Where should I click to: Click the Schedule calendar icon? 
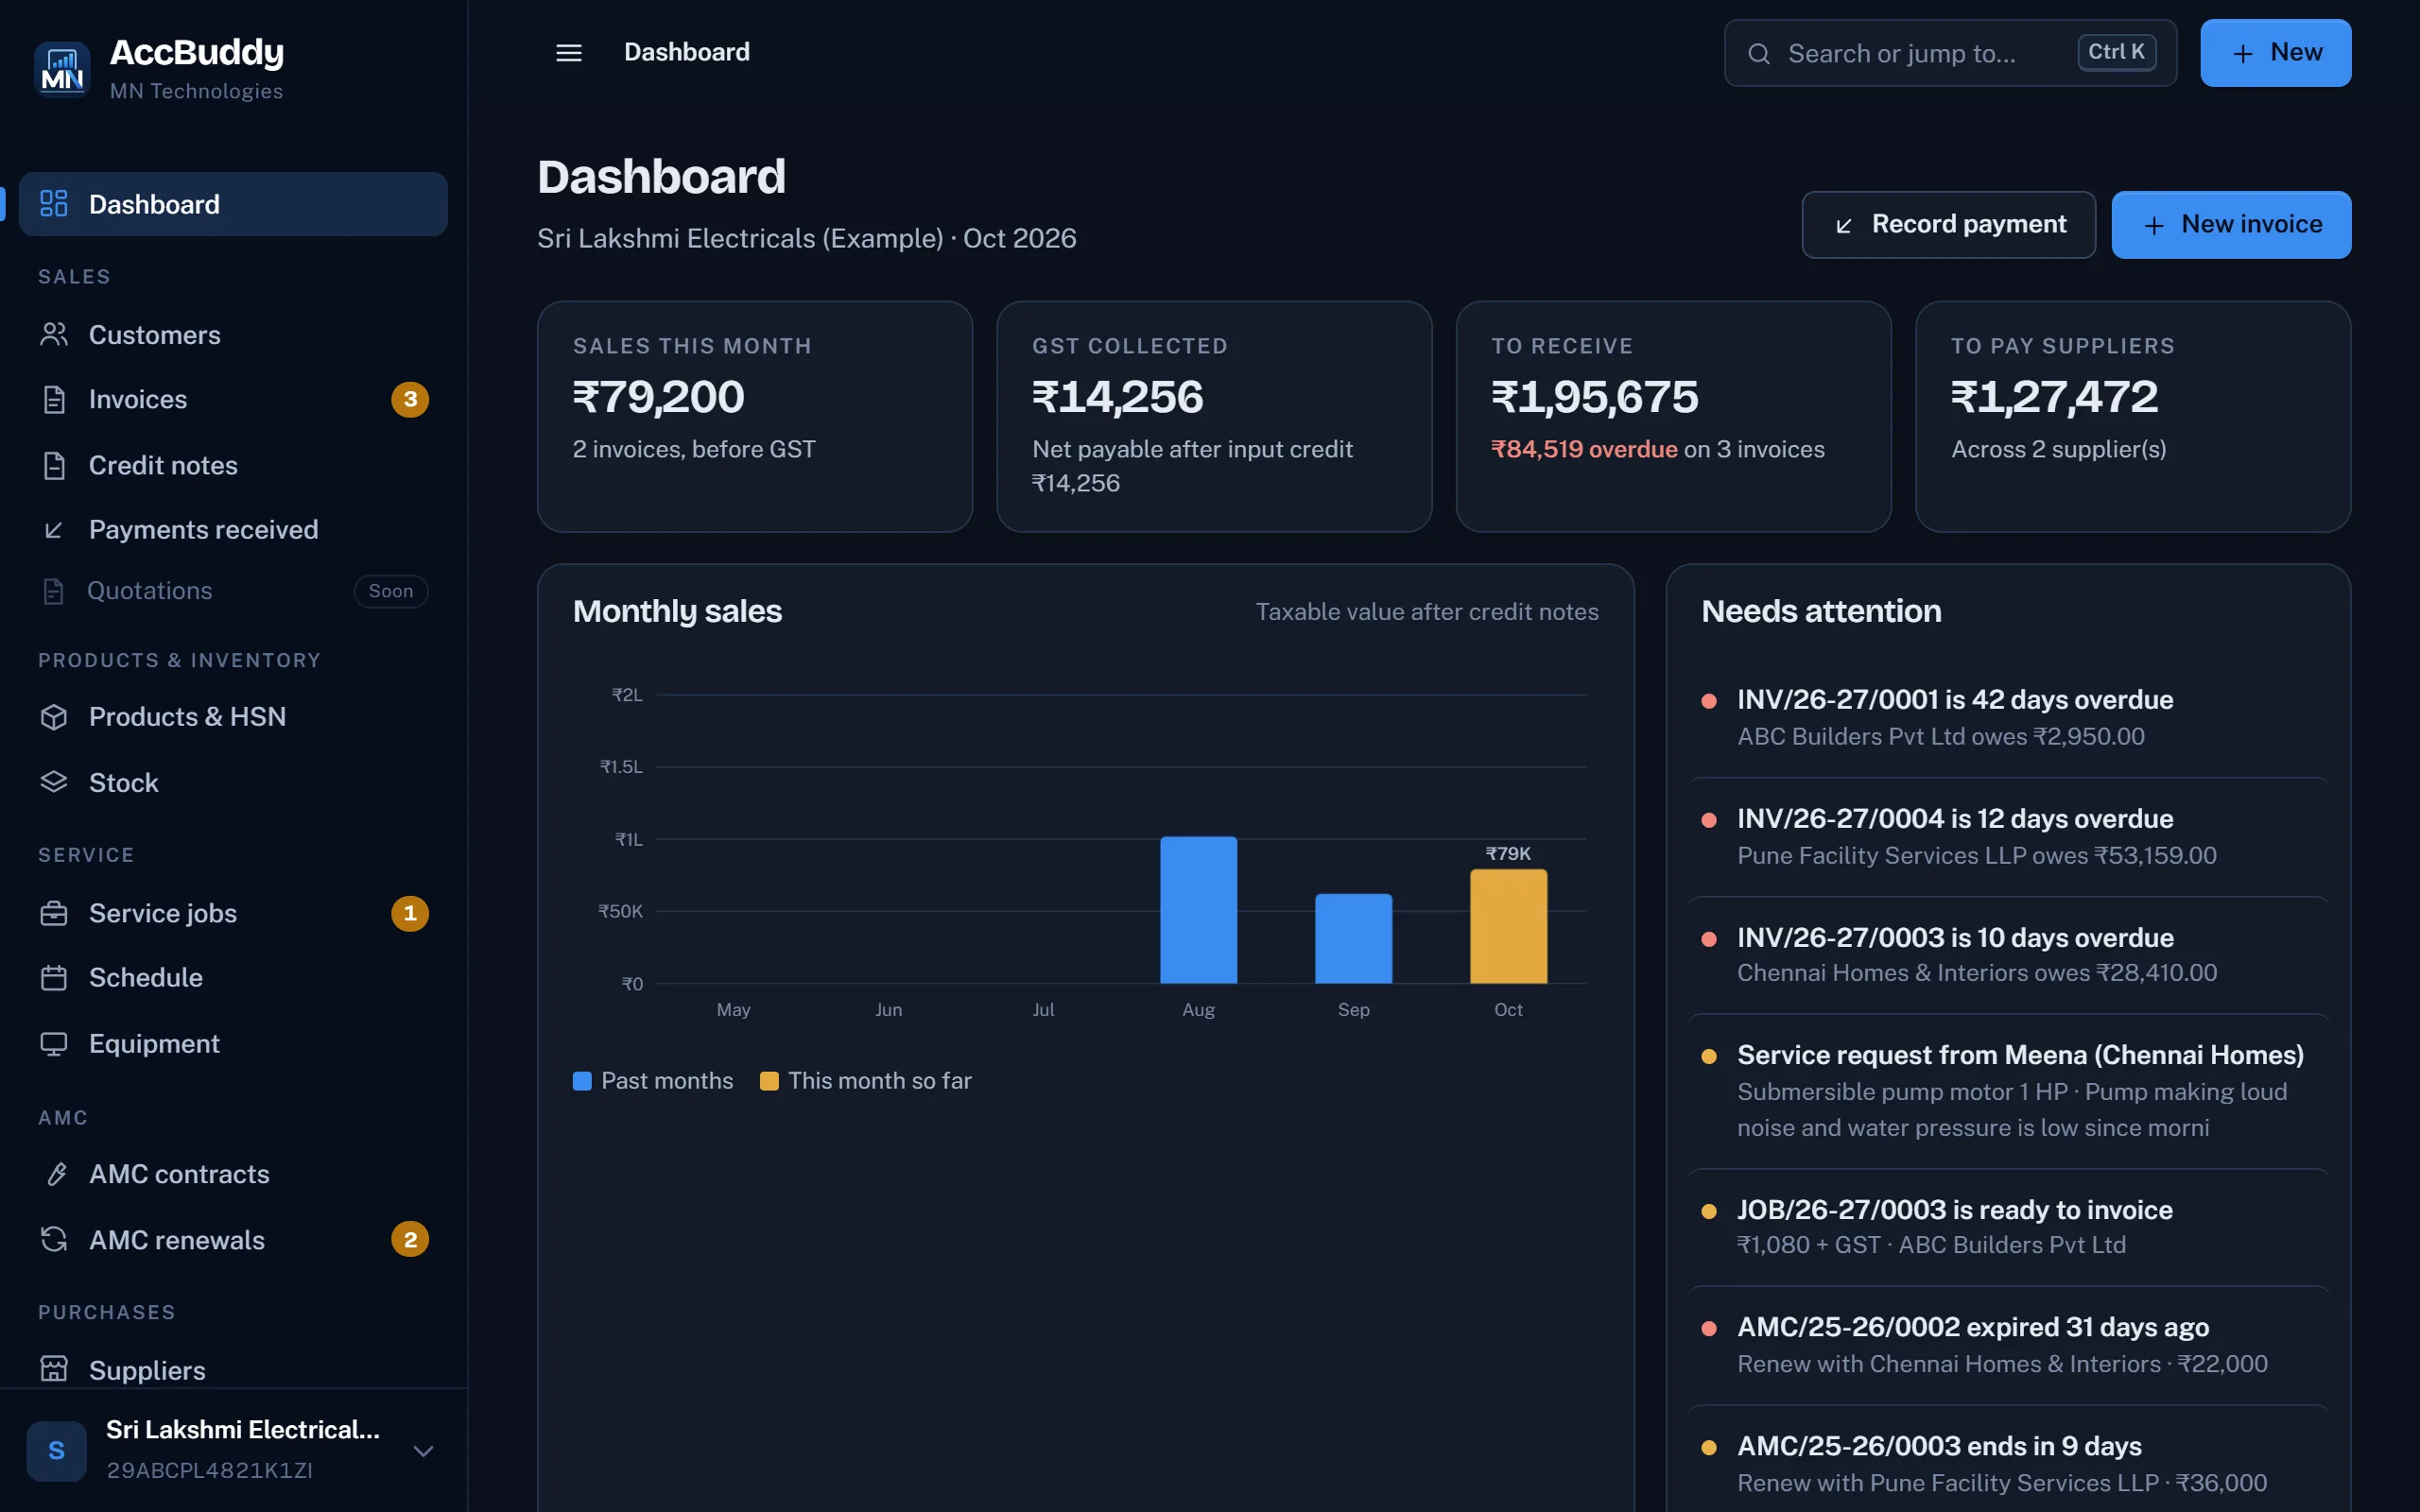tap(53, 978)
